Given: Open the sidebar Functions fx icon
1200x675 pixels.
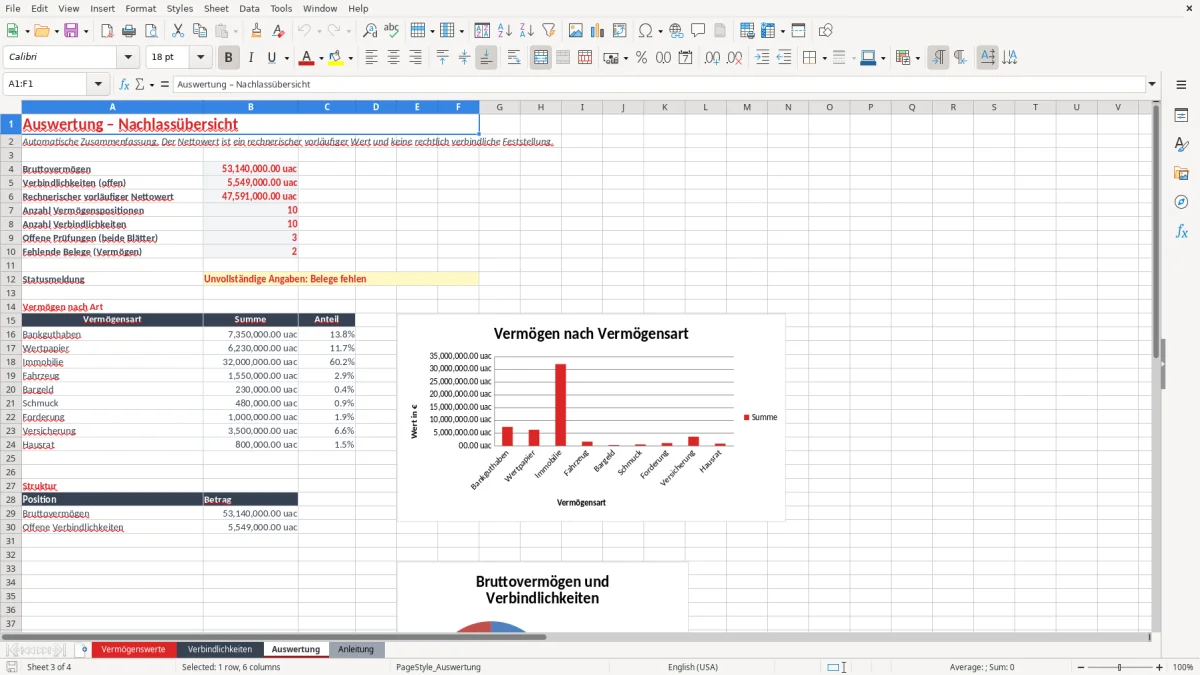Looking at the screenshot, I should (1181, 231).
